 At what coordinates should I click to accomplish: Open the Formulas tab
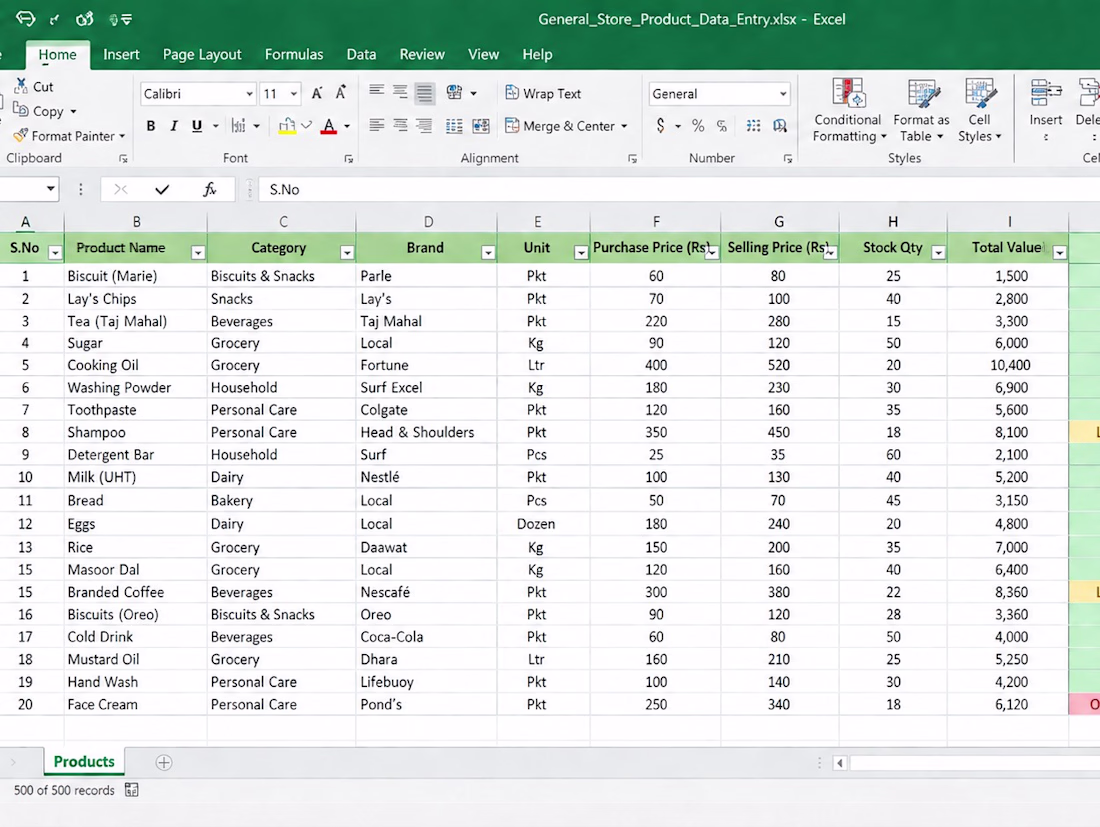[294, 55]
